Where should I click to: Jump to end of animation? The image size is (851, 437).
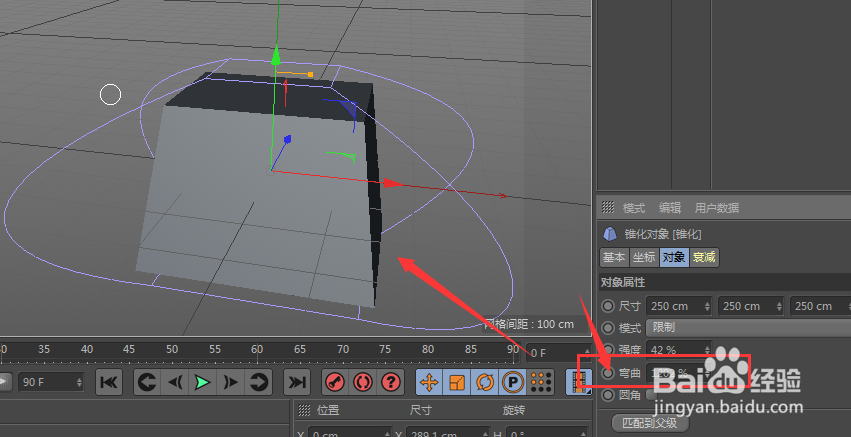click(x=297, y=382)
